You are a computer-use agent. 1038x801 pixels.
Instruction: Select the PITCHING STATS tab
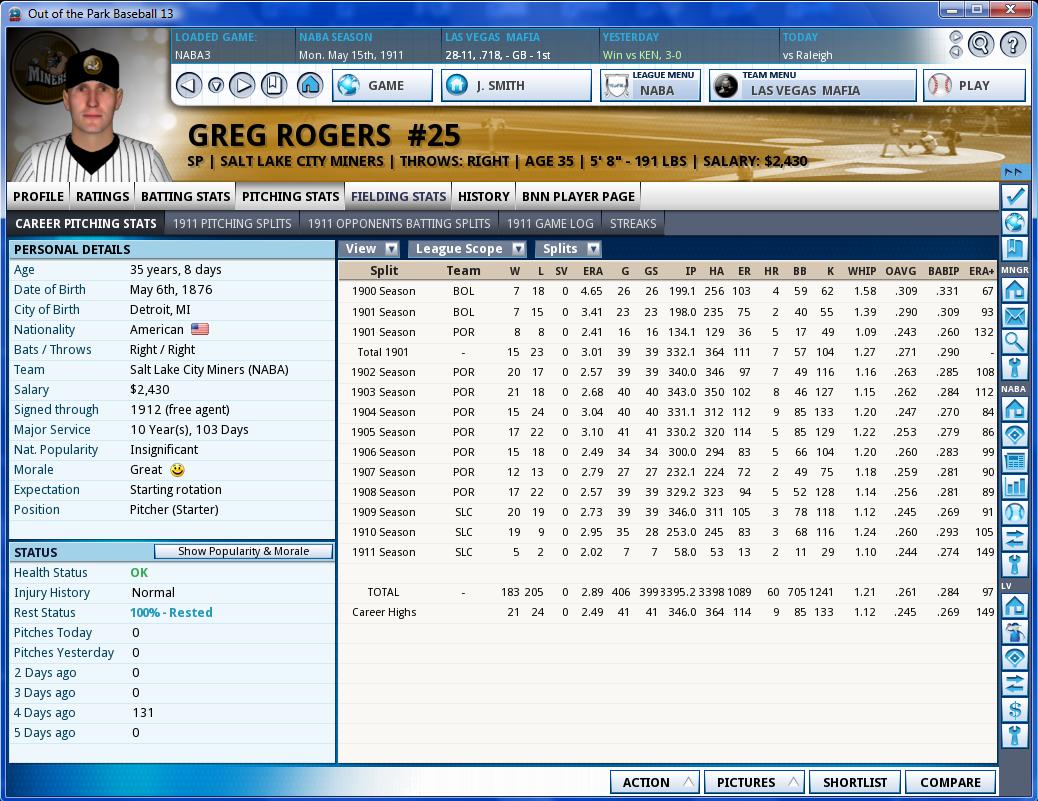[290, 197]
